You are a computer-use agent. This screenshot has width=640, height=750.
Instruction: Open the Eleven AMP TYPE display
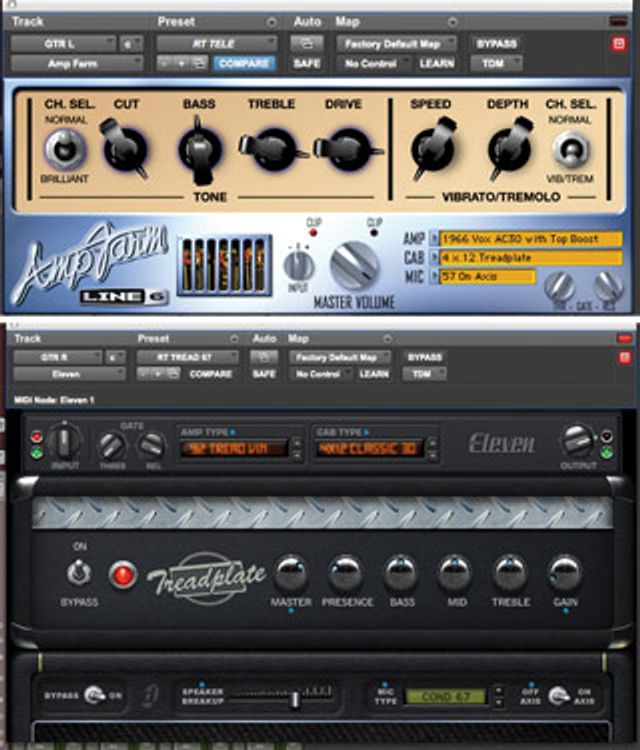(234, 448)
